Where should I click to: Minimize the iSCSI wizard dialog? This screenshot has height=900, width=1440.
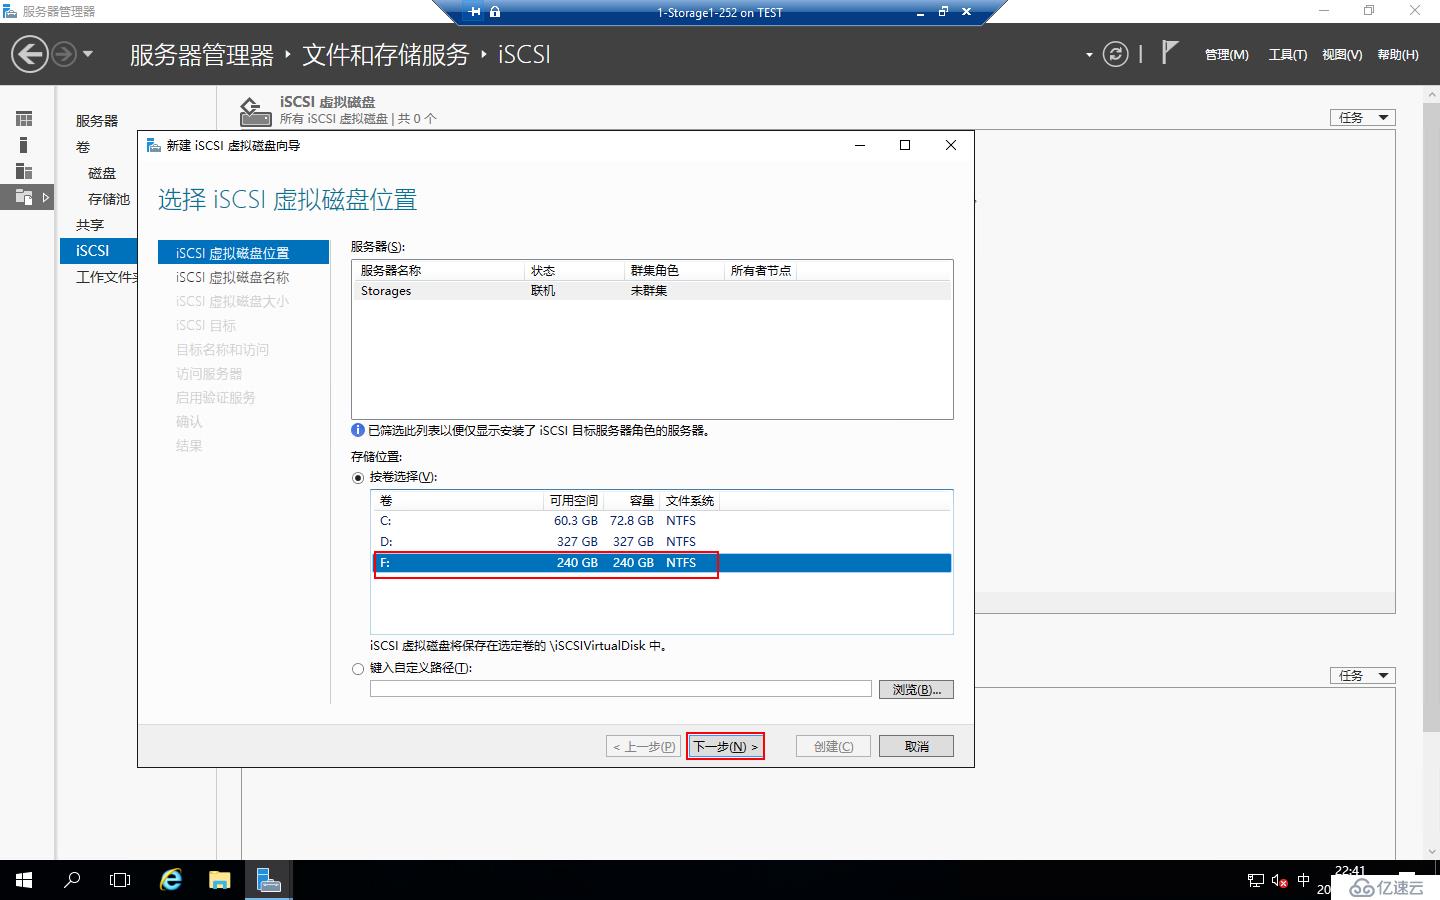(x=860, y=145)
